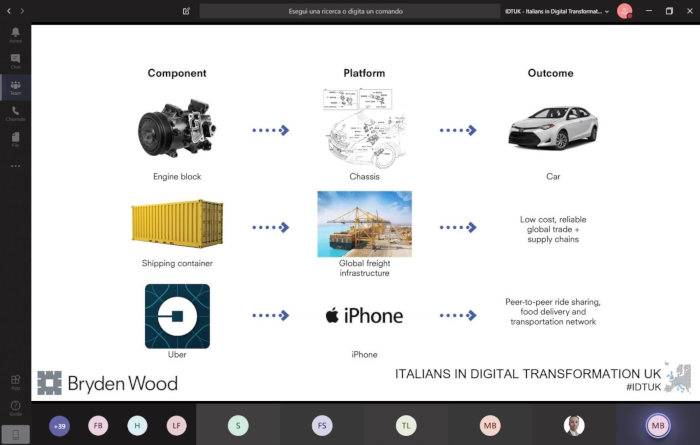Show the +39 additional participants
The height and width of the screenshot is (445, 700).
click(x=59, y=426)
